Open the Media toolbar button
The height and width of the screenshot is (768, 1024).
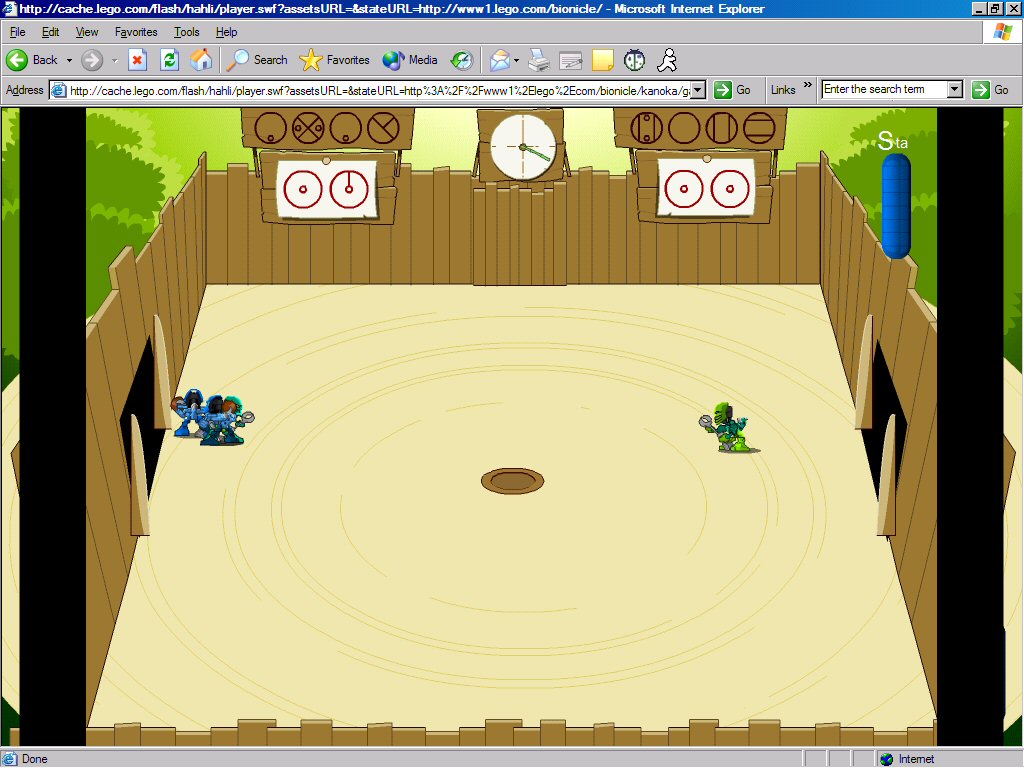coord(410,60)
